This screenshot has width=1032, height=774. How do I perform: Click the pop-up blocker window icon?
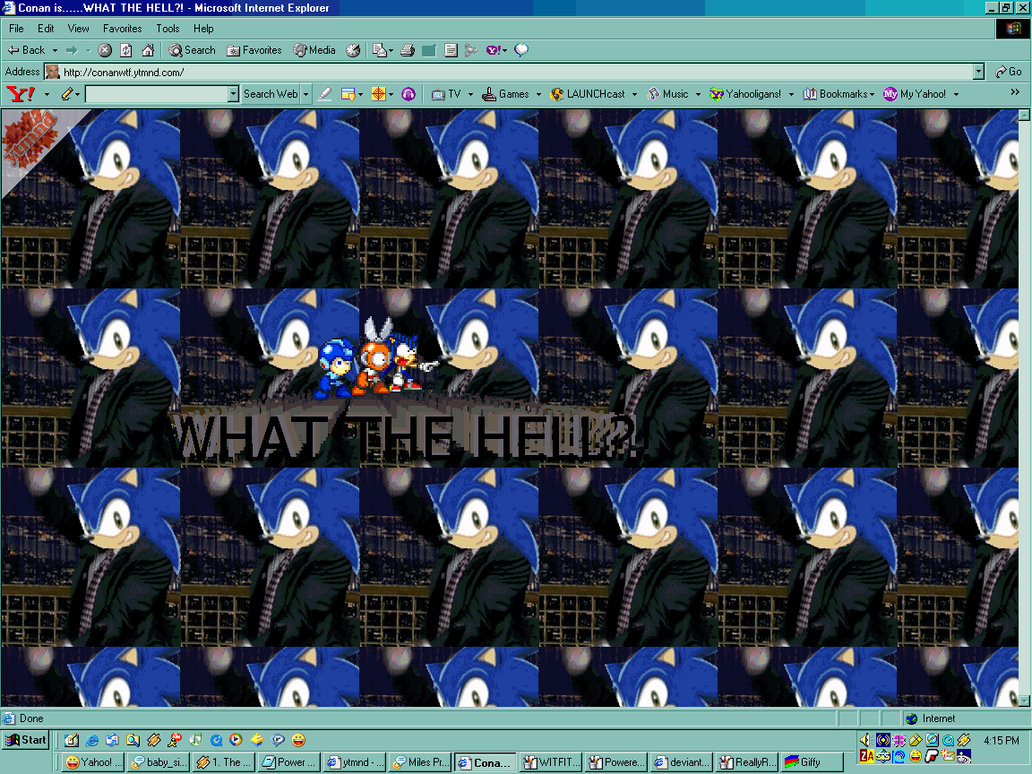pyautogui.click(x=348, y=94)
